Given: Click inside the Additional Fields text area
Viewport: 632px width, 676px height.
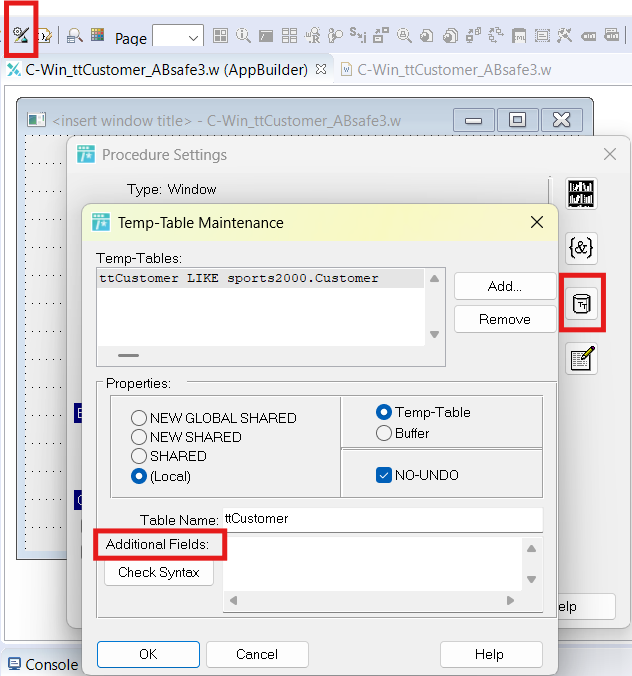Looking at the screenshot, I should point(372,564).
